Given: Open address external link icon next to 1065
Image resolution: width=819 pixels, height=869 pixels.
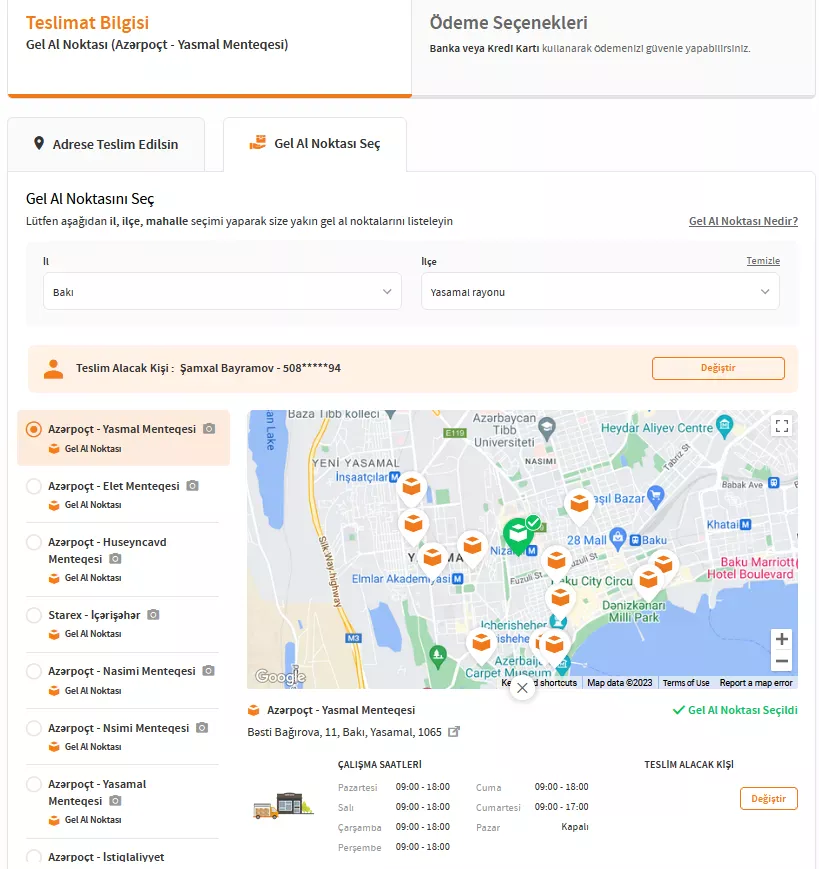Looking at the screenshot, I should pyautogui.click(x=454, y=732).
